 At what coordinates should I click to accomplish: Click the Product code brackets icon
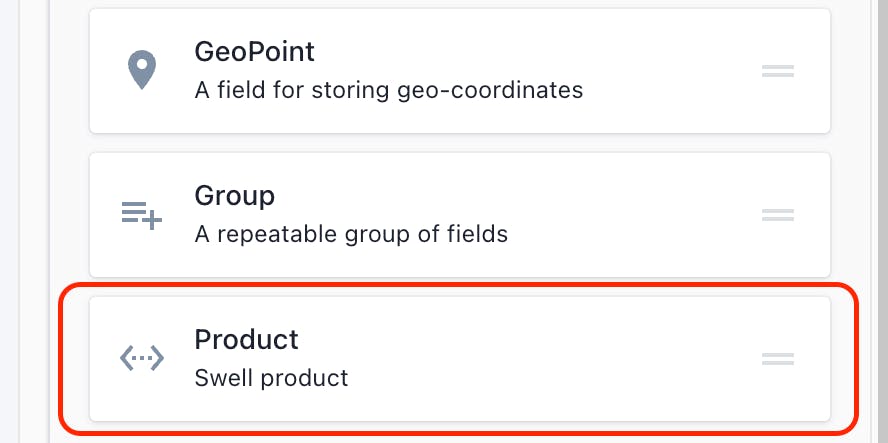142,358
